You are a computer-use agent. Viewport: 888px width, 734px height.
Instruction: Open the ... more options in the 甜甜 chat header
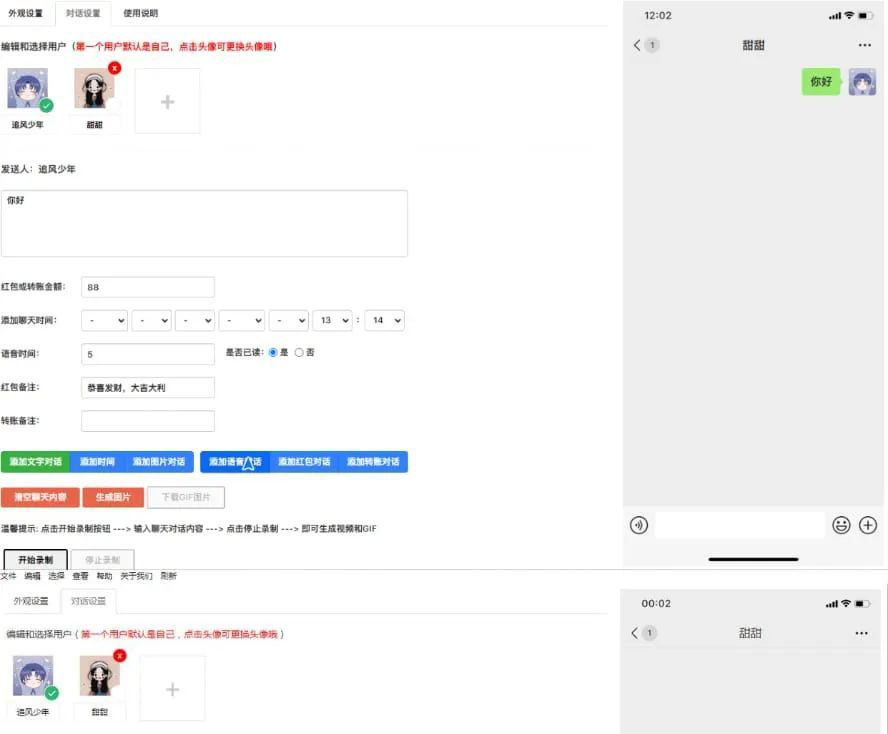click(x=862, y=45)
